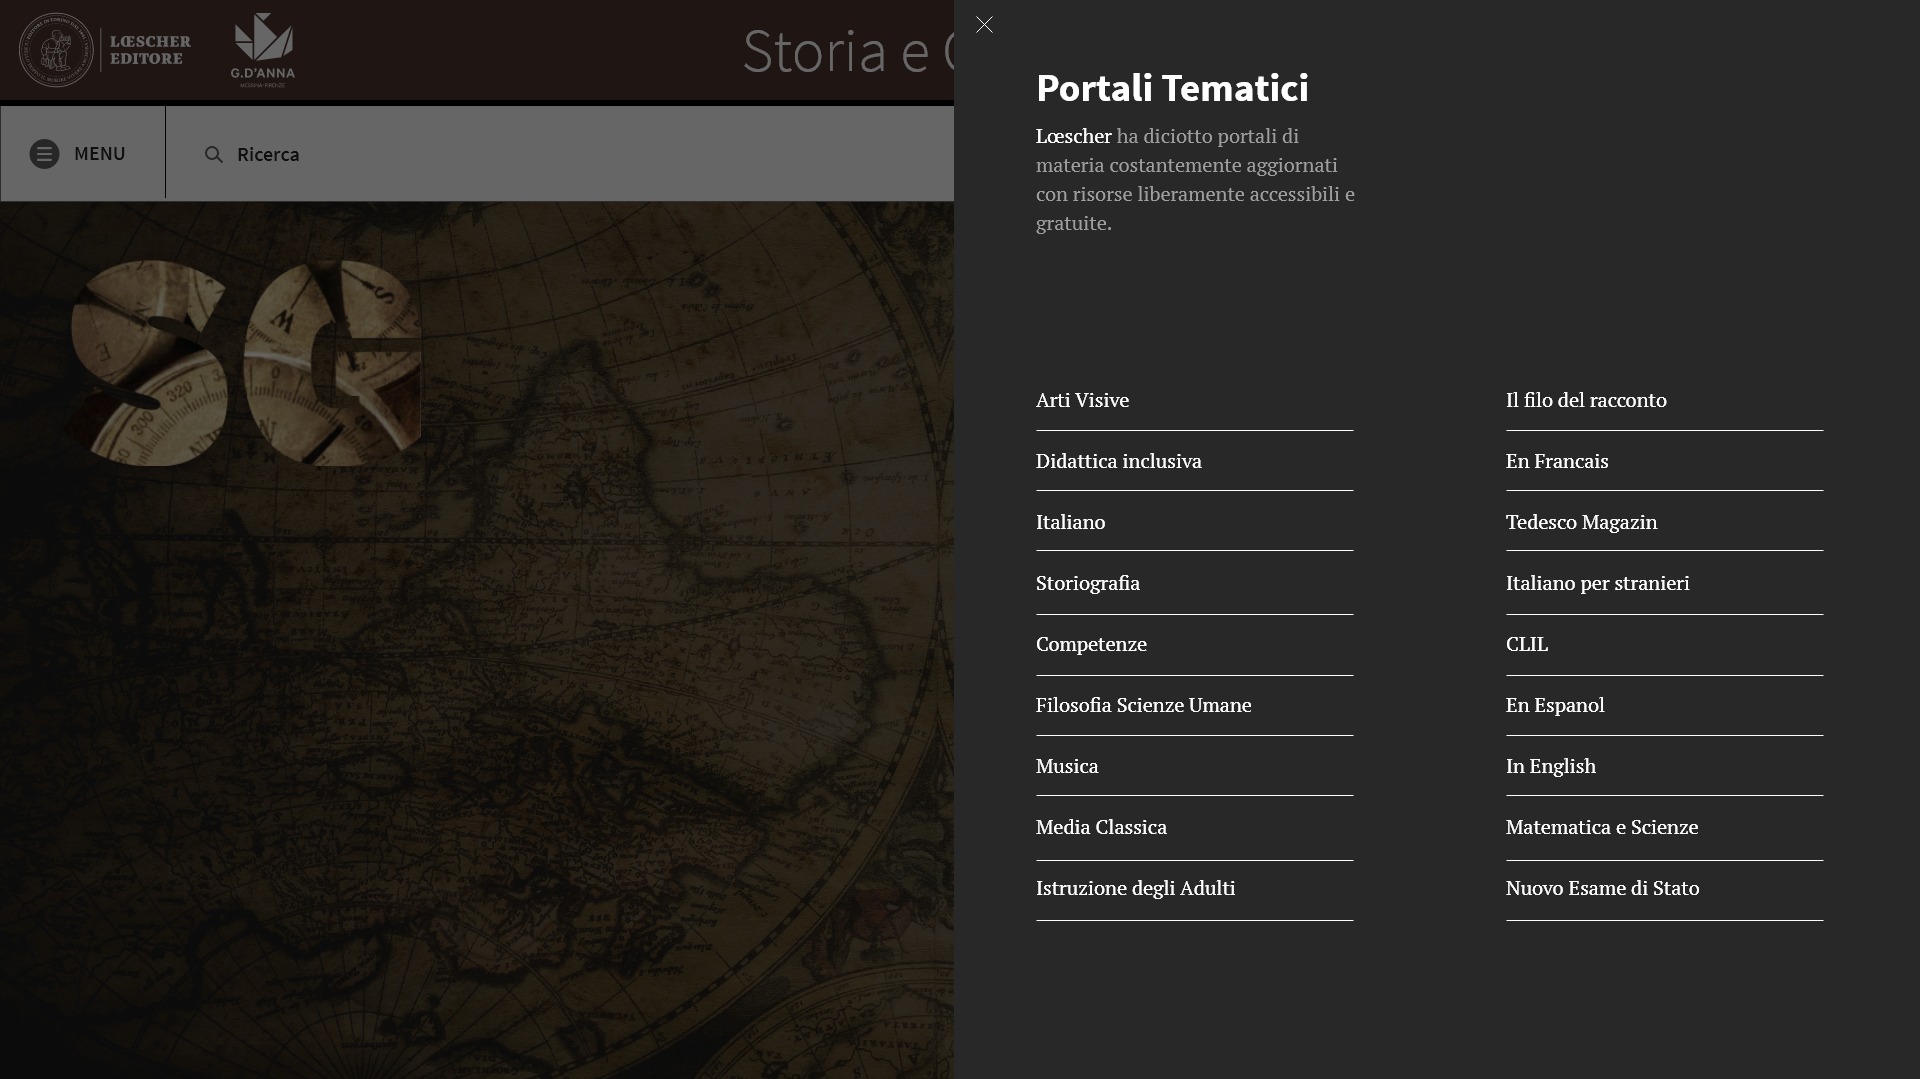
Task: Select Italiano per stranieri portal
Action: tap(1597, 583)
